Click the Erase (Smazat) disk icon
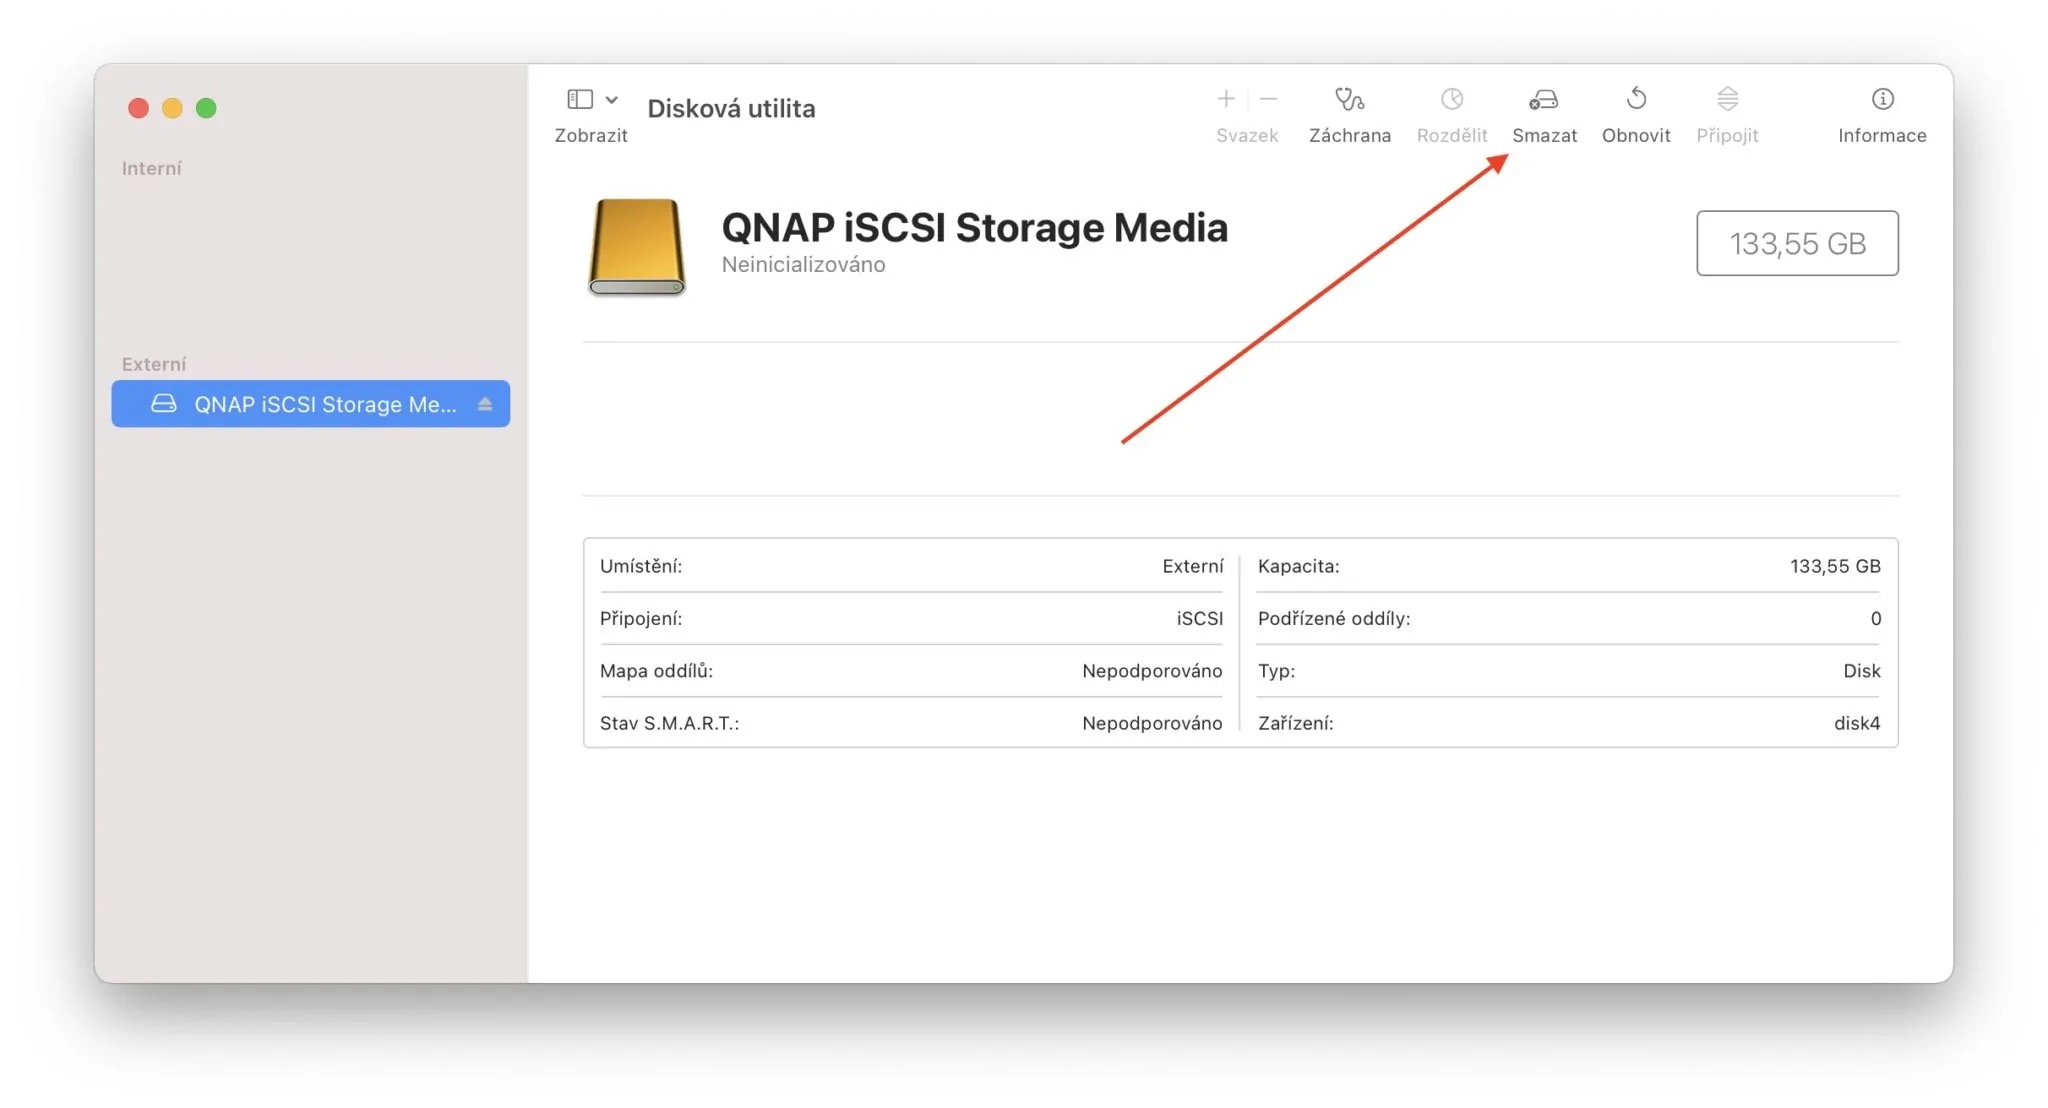 1543,99
